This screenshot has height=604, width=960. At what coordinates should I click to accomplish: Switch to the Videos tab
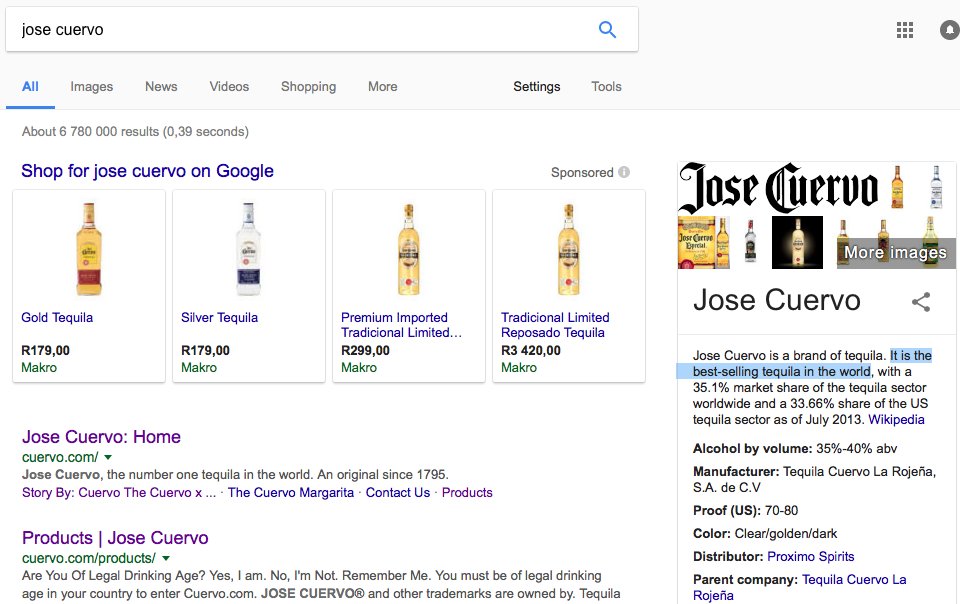(229, 87)
